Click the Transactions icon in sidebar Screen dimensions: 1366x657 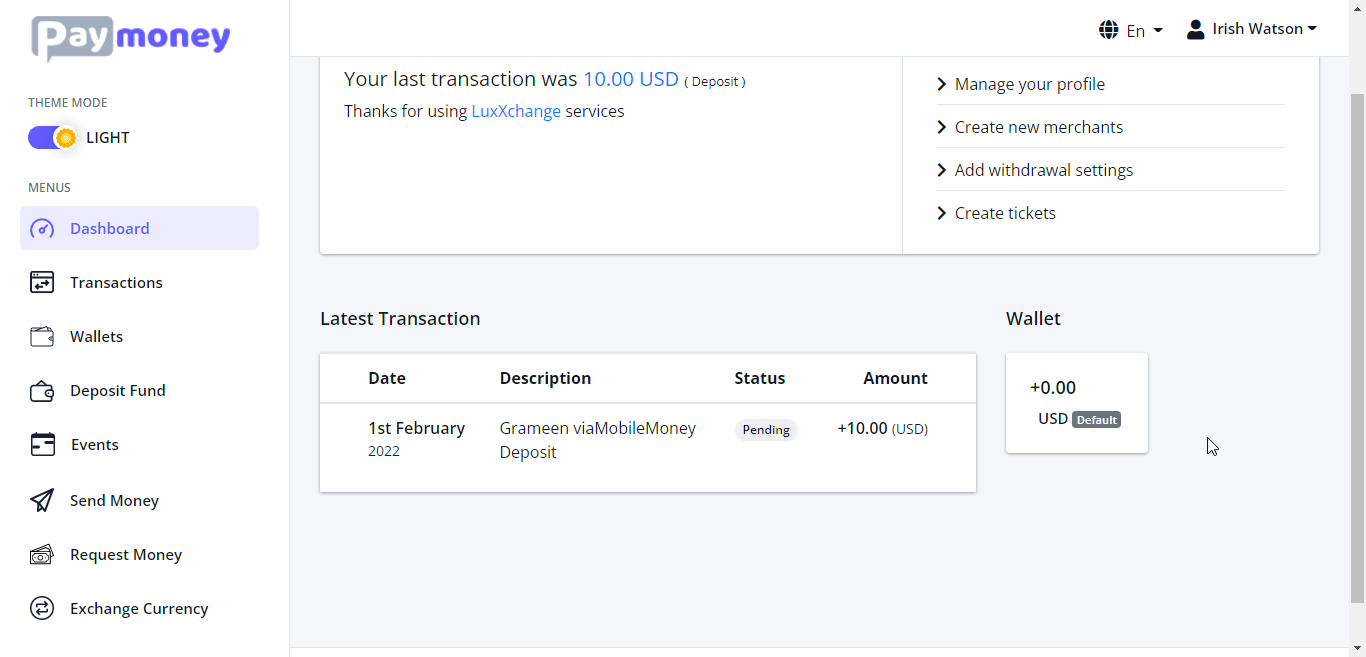pyautogui.click(x=42, y=283)
